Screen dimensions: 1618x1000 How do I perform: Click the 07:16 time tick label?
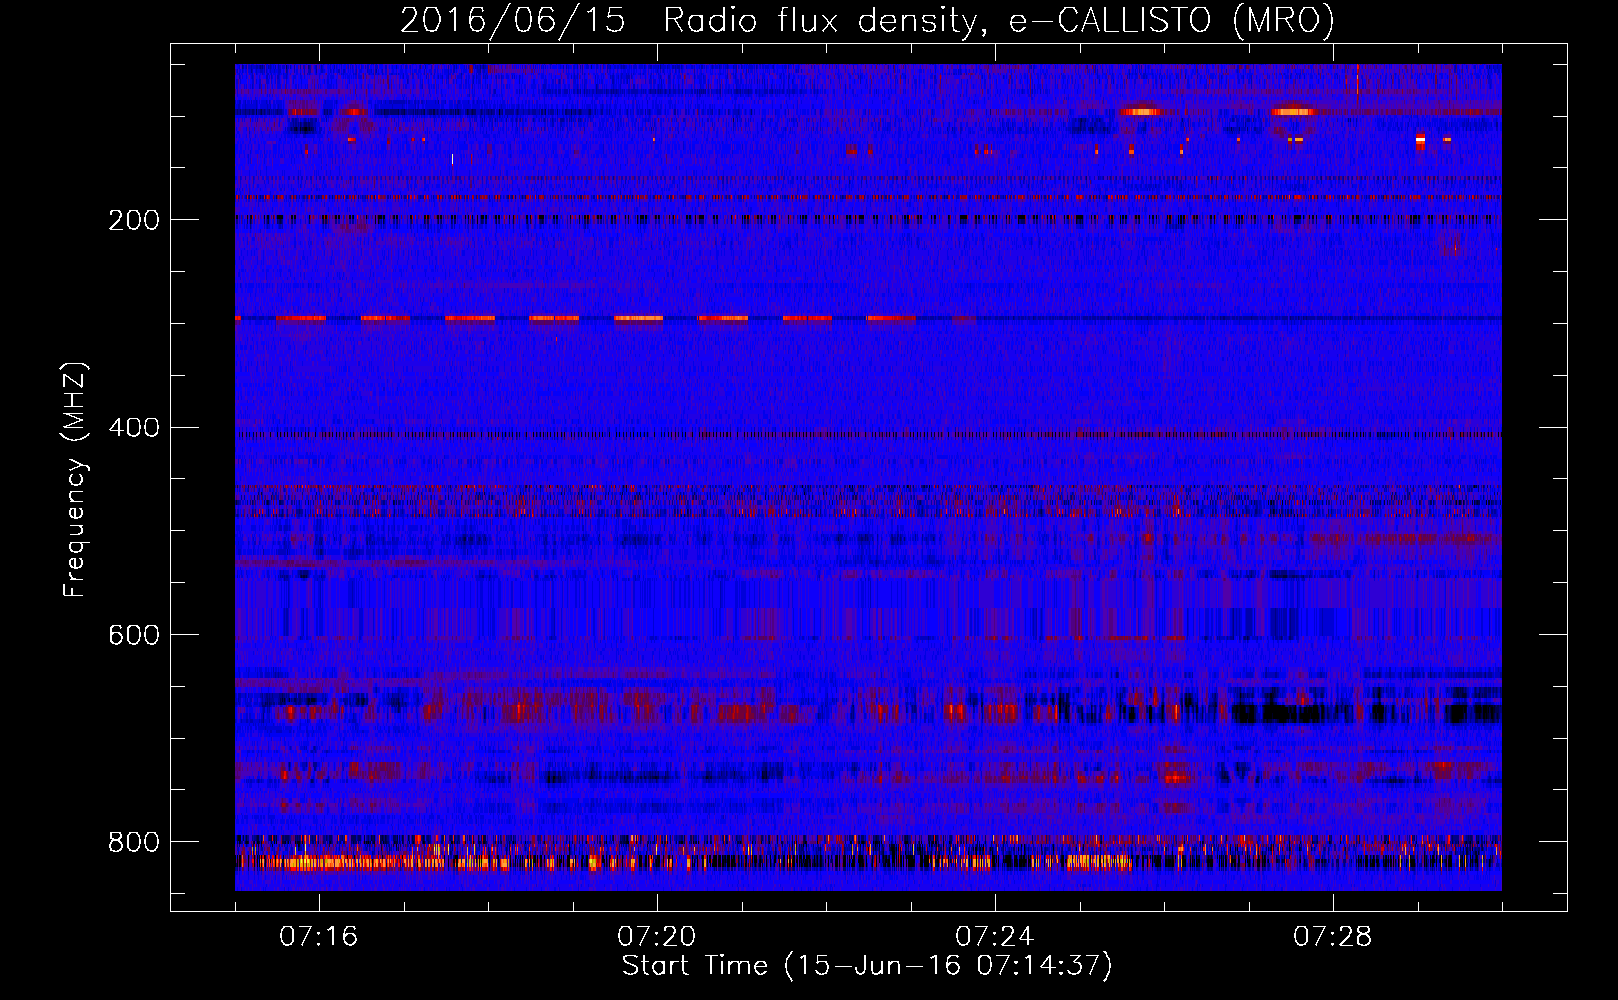318,937
